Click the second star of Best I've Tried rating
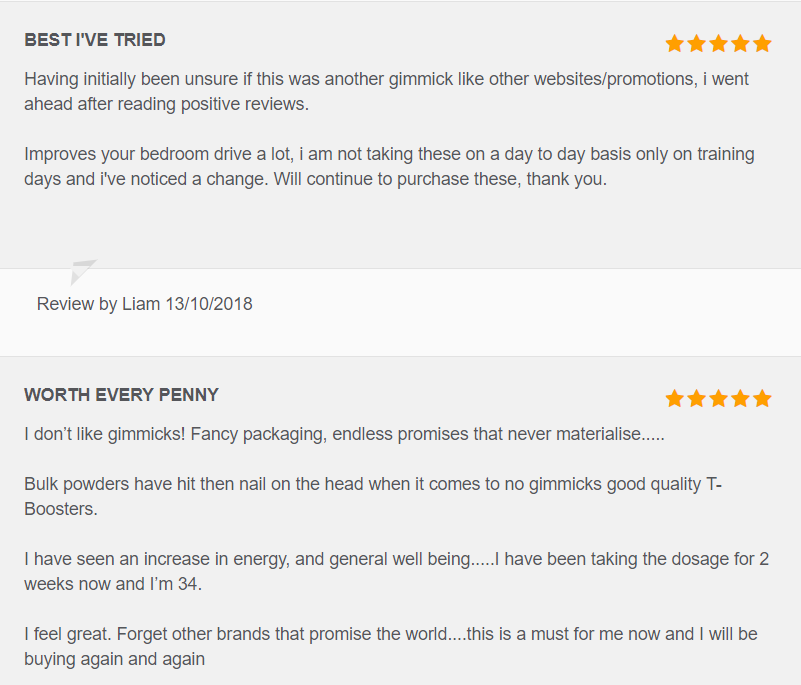This screenshot has height=685, width=801. 697,43
